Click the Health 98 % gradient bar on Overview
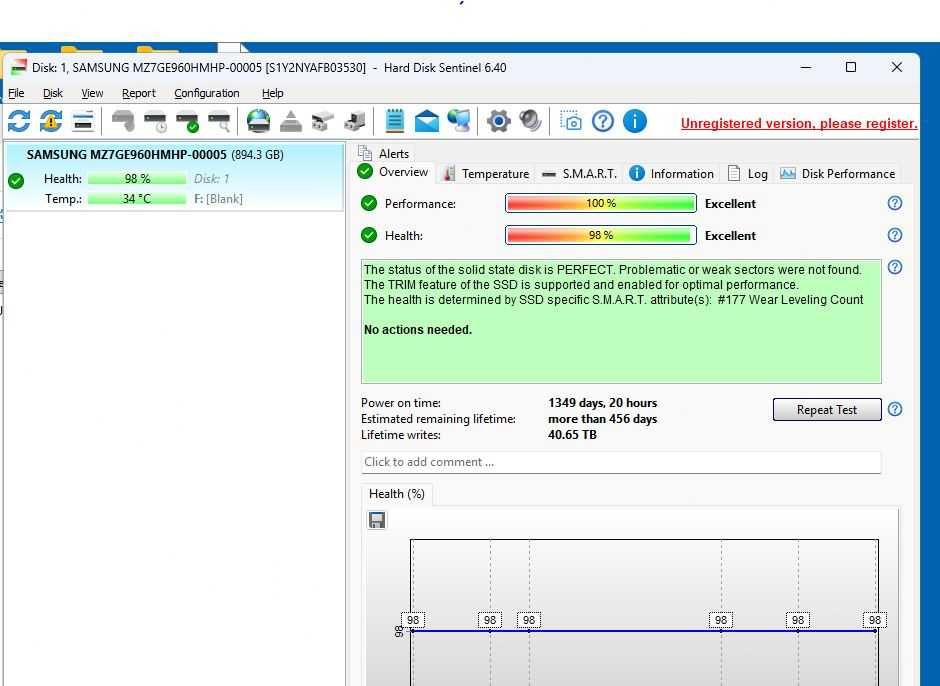Viewport: 940px width, 686px height. [x=601, y=235]
